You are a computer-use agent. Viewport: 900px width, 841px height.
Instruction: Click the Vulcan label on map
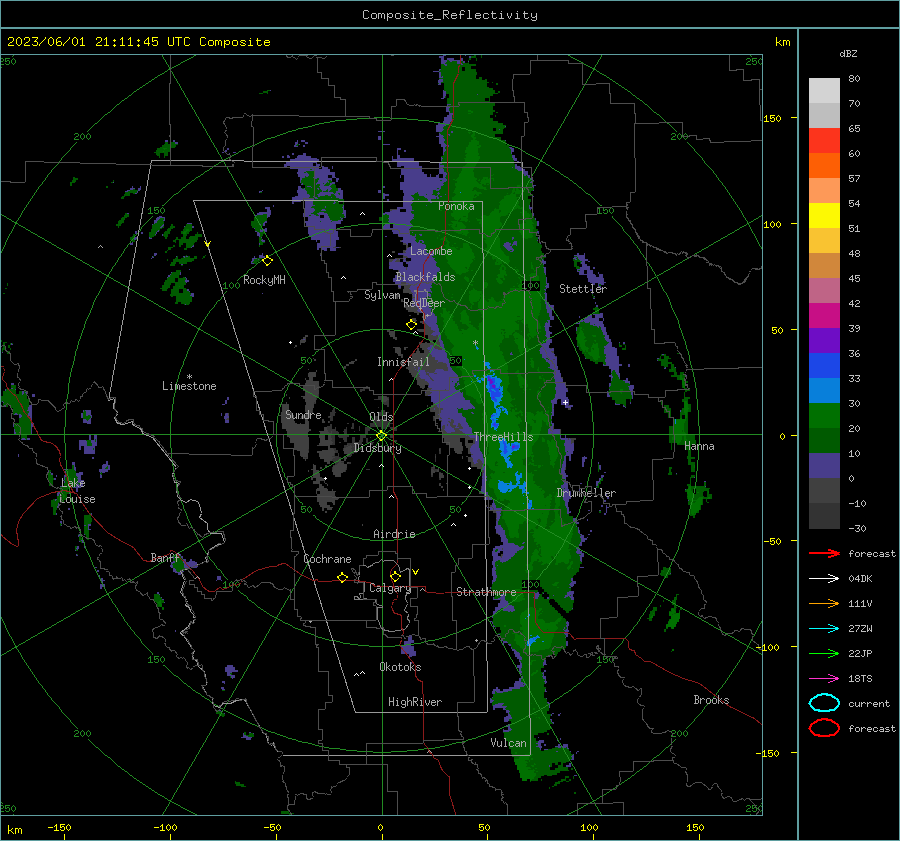point(508,743)
